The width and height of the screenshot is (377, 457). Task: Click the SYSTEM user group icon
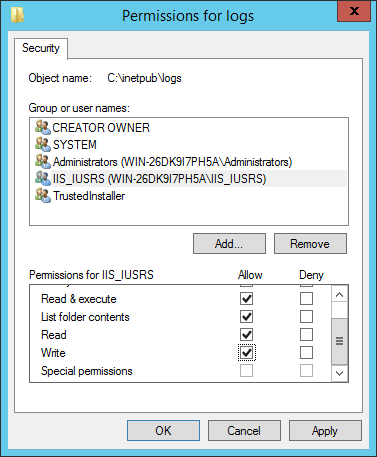point(43,144)
